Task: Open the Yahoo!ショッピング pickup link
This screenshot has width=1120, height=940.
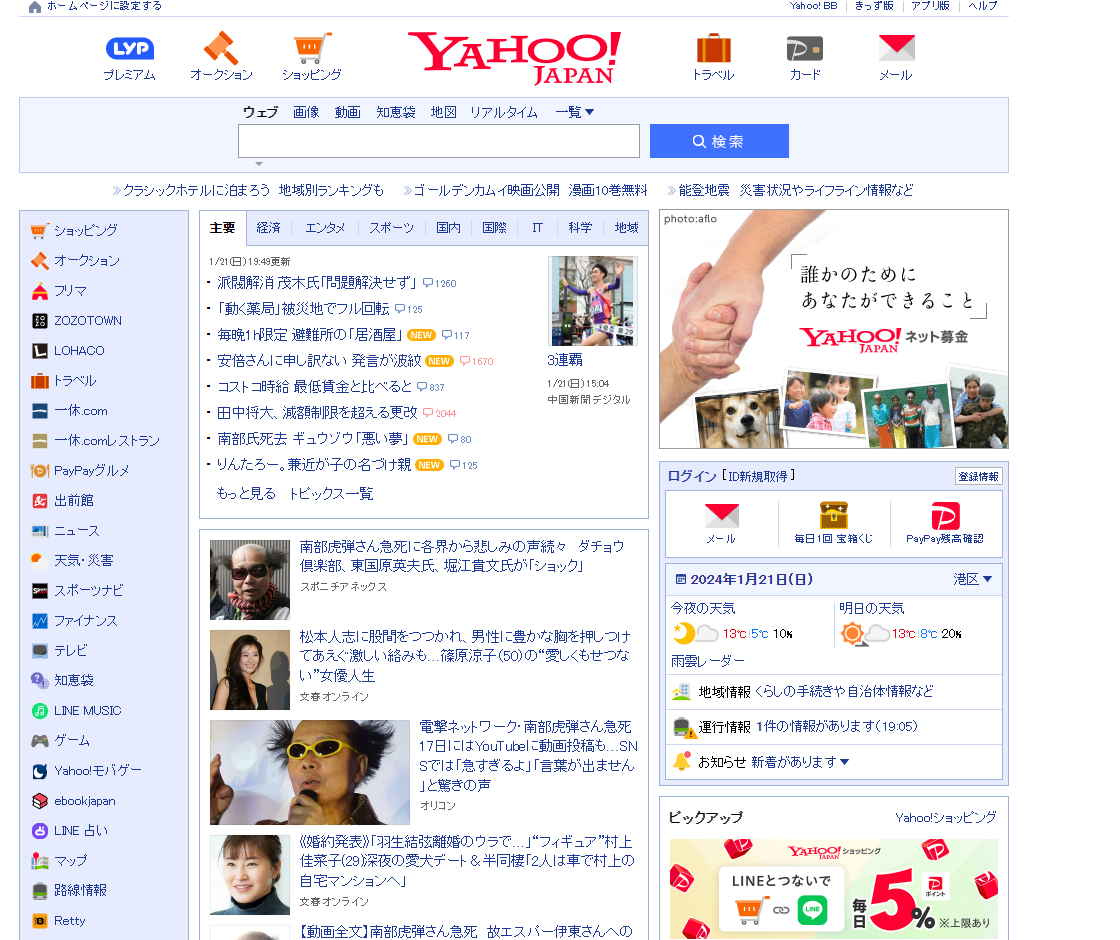Action: pyautogui.click(x=946, y=817)
